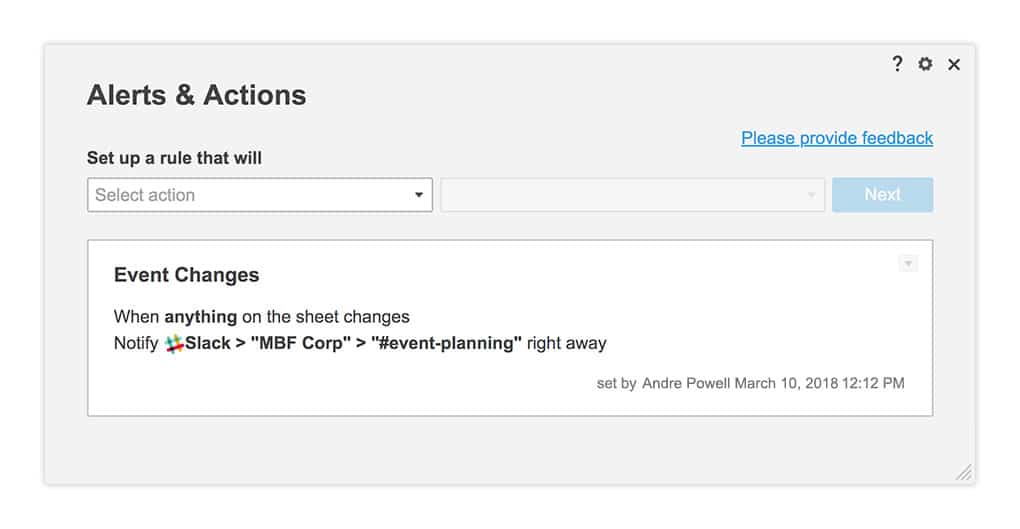Image resolution: width=1020 pixels, height=529 pixels.
Task: Click the Slack logo icon in rule
Action: coord(174,344)
